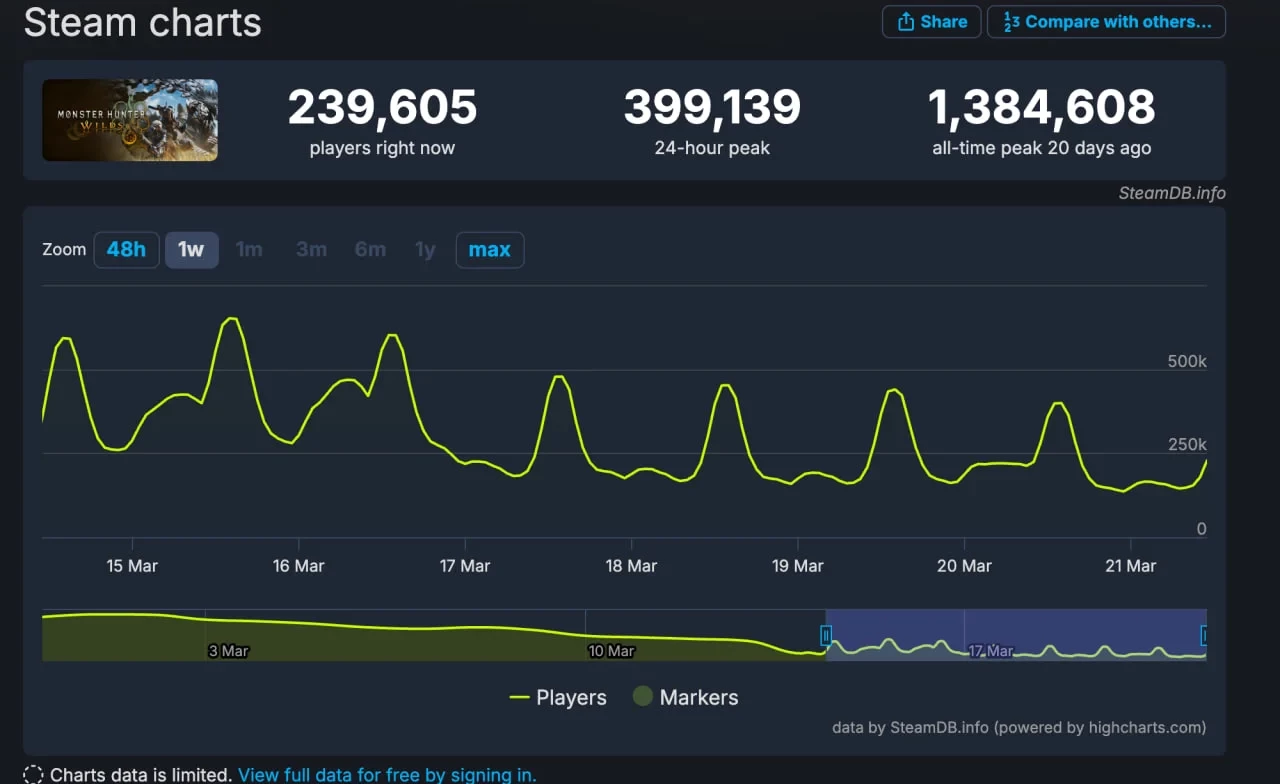Click the dashed circle limited-data icon
This screenshot has height=784, width=1280.
(33, 775)
